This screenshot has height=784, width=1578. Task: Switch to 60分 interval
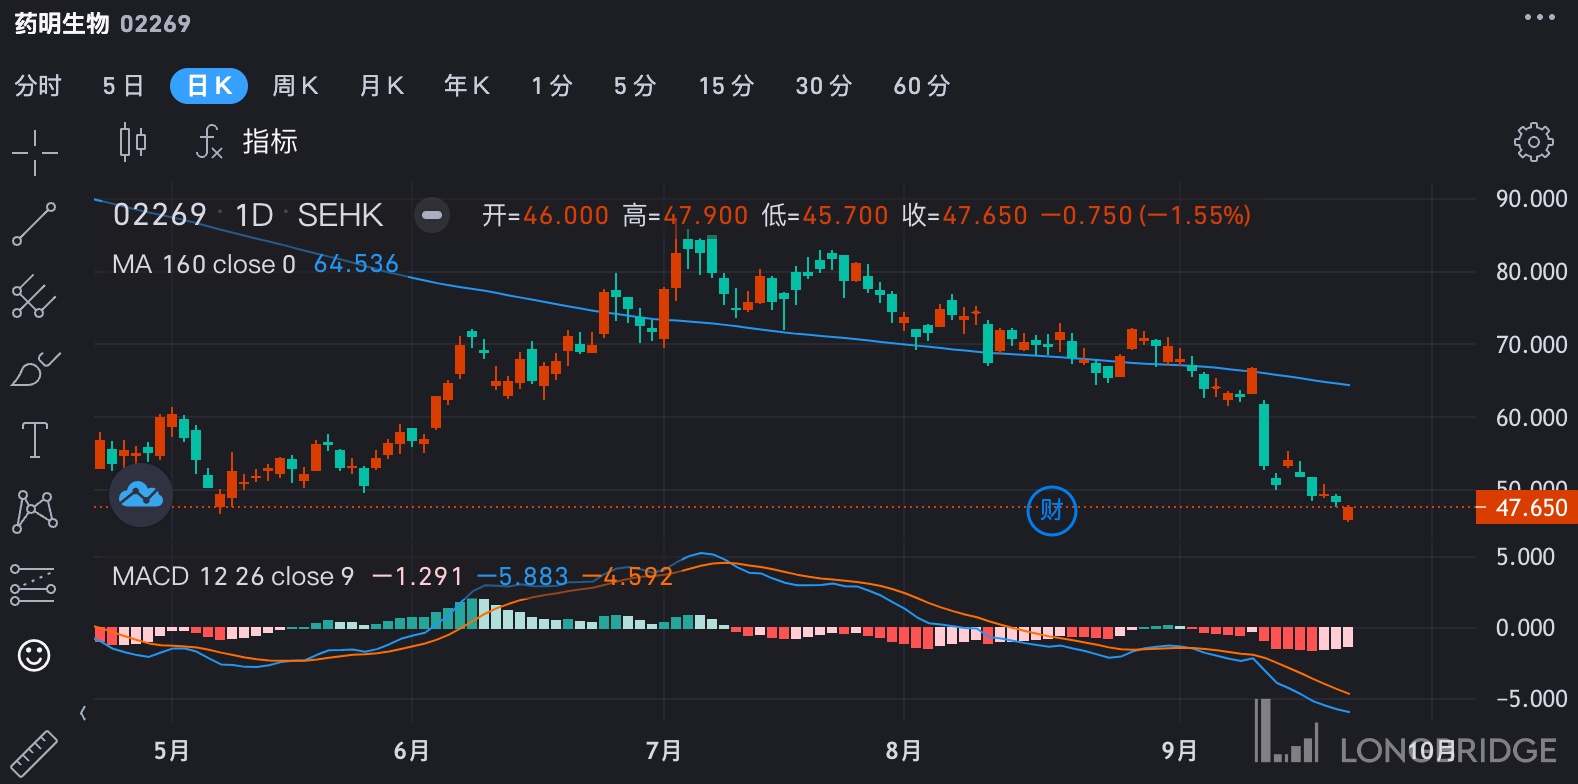coord(921,86)
